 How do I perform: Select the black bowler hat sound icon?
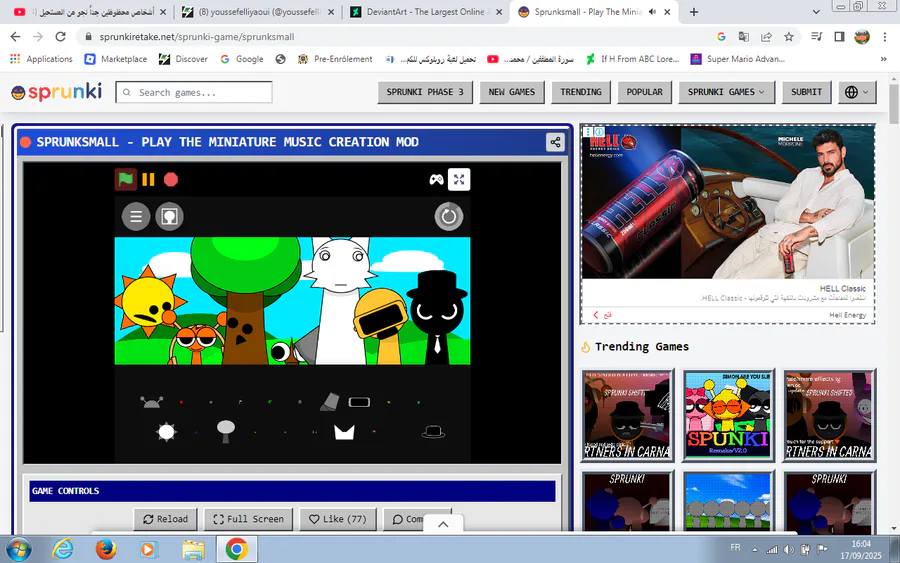pyautogui.click(x=433, y=432)
